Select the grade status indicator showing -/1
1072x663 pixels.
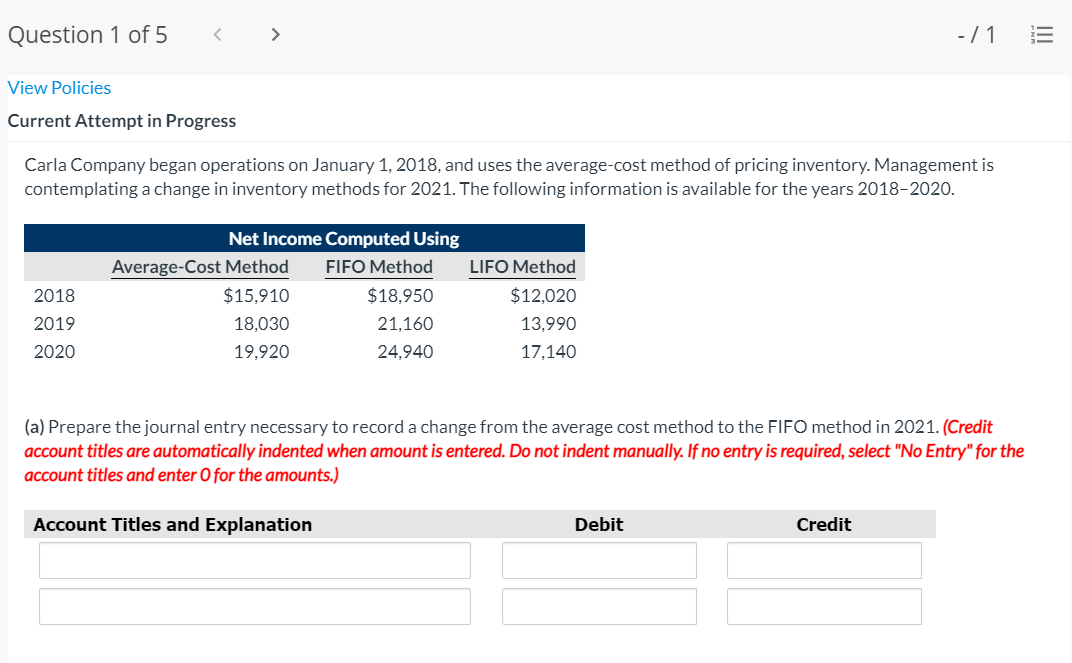coord(973,33)
